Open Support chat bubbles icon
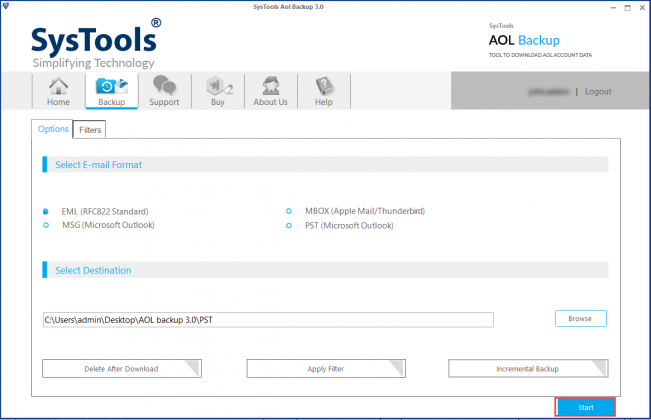 click(x=164, y=90)
